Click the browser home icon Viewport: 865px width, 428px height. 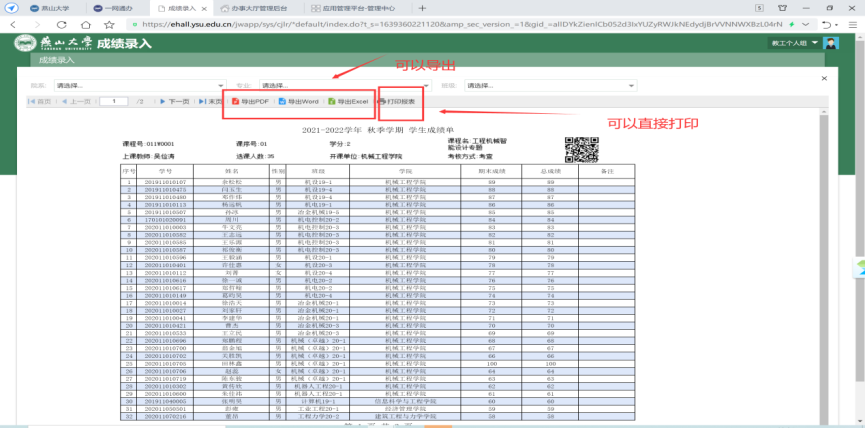88,24
